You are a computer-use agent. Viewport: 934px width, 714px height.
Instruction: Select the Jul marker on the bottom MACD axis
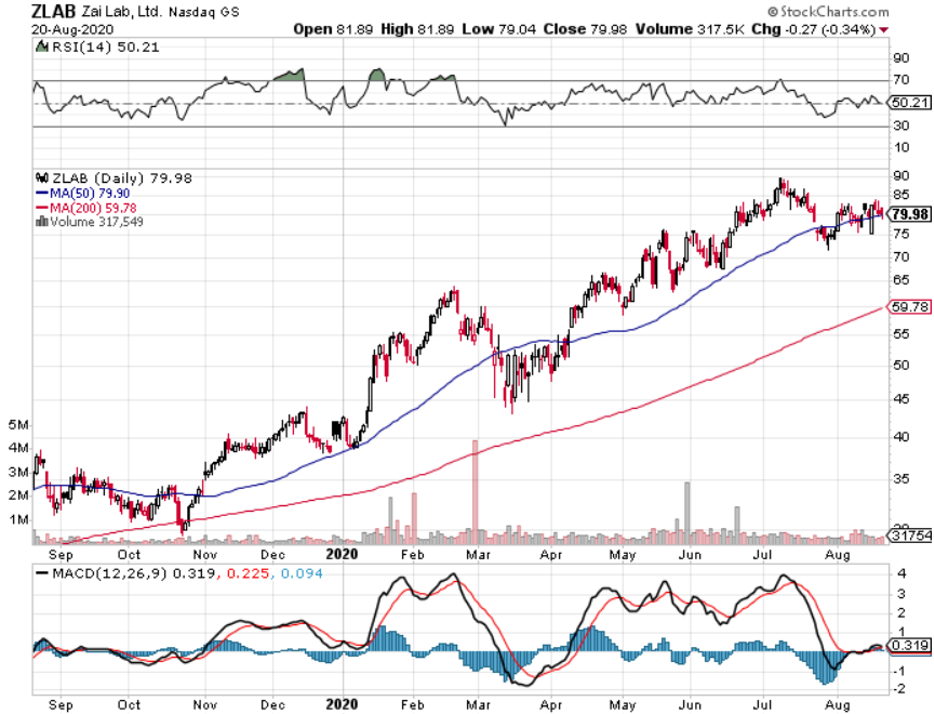pos(760,702)
